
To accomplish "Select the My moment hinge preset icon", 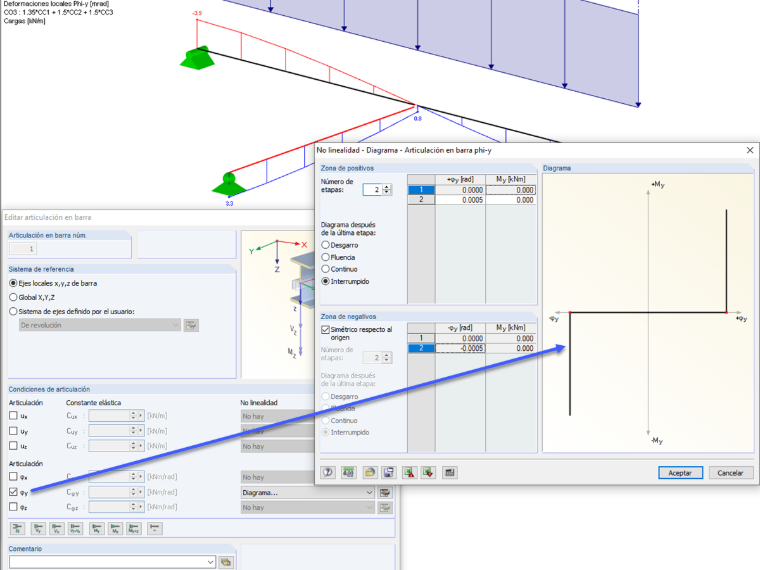I will 97,528.
